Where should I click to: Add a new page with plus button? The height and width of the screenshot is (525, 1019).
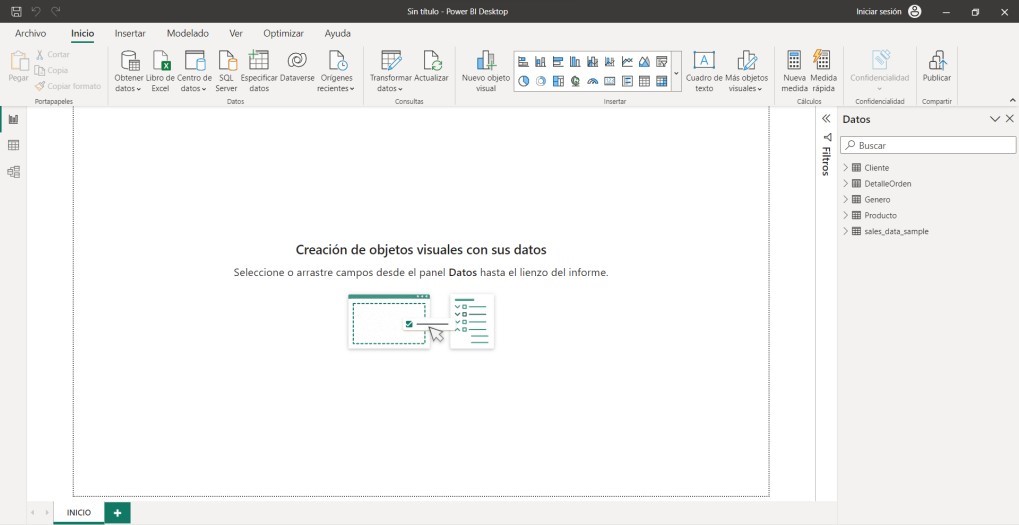(118, 513)
